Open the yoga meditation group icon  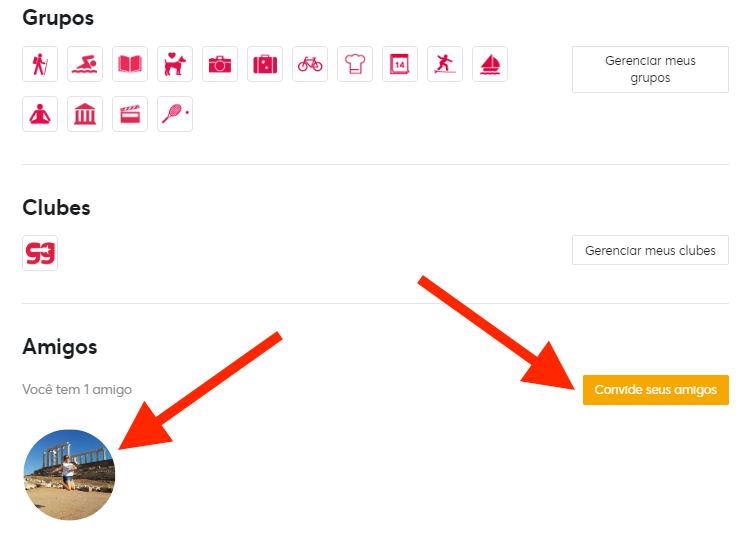(40, 114)
